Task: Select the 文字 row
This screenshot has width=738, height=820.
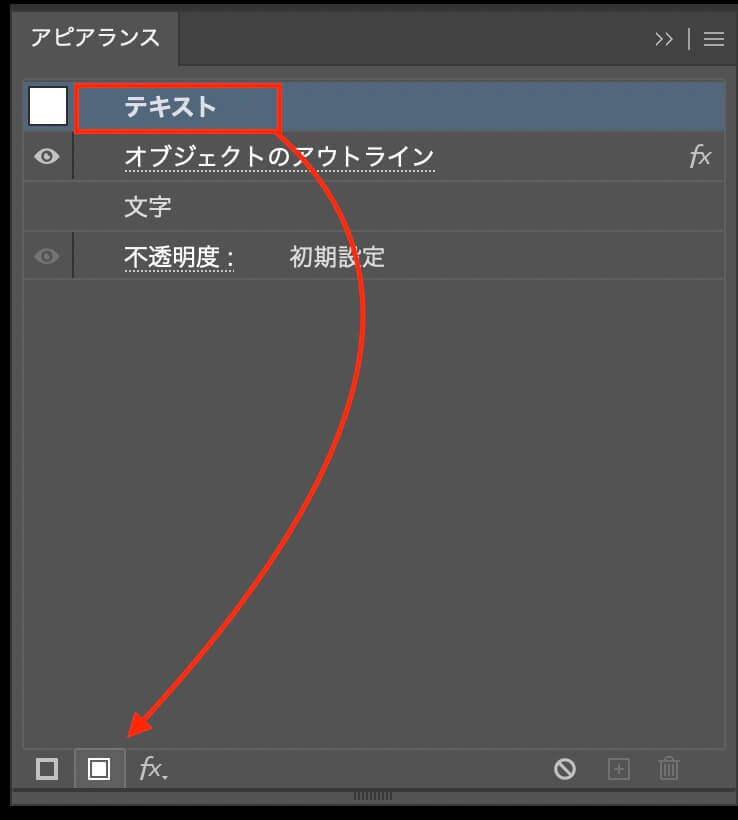Action: pos(374,207)
